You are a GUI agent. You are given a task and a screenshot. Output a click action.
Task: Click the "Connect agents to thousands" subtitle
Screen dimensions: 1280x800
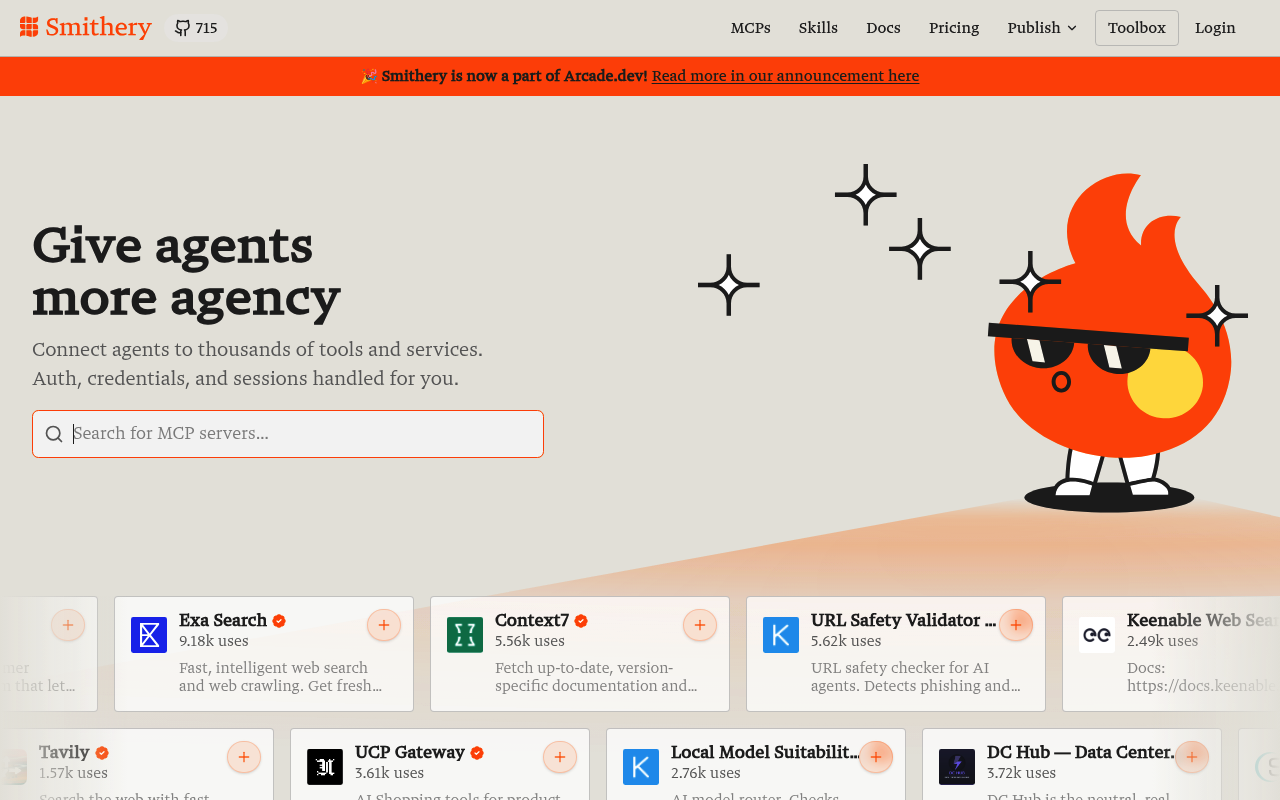point(257,364)
